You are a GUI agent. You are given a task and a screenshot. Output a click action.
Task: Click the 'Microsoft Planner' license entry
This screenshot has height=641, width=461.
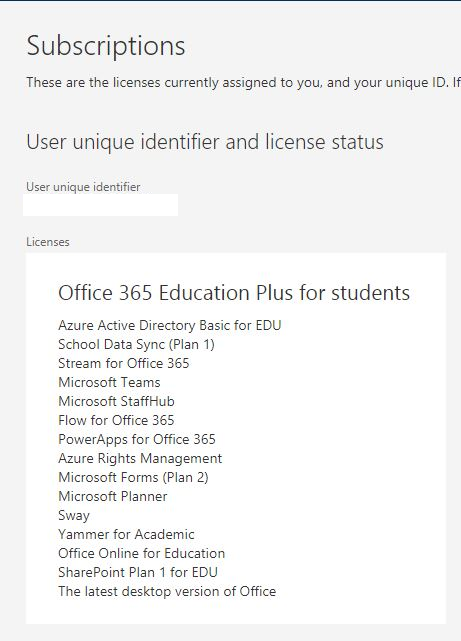coord(112,496)
